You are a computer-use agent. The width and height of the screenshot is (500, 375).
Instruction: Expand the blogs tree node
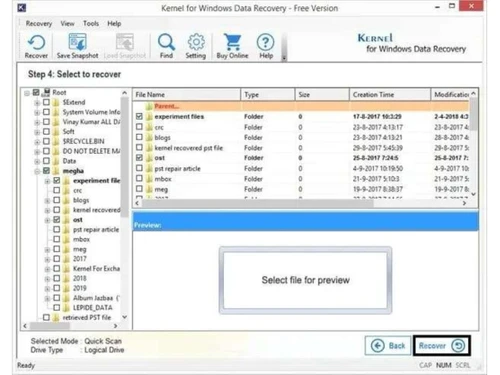click(47, 201)
